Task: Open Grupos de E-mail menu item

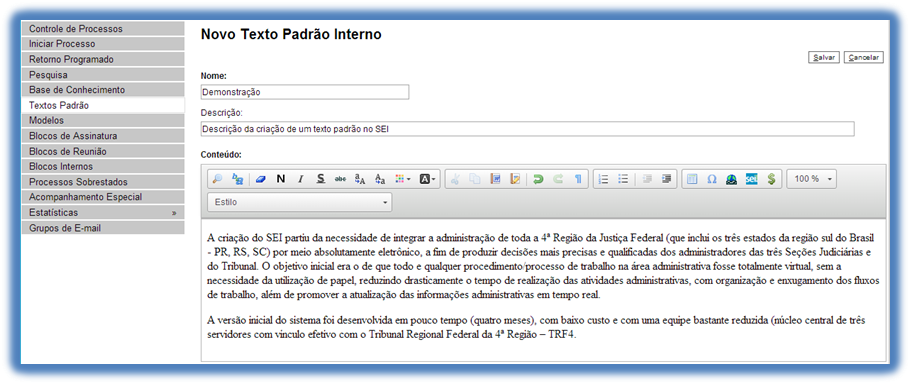Action: click(x=103, y=228)
